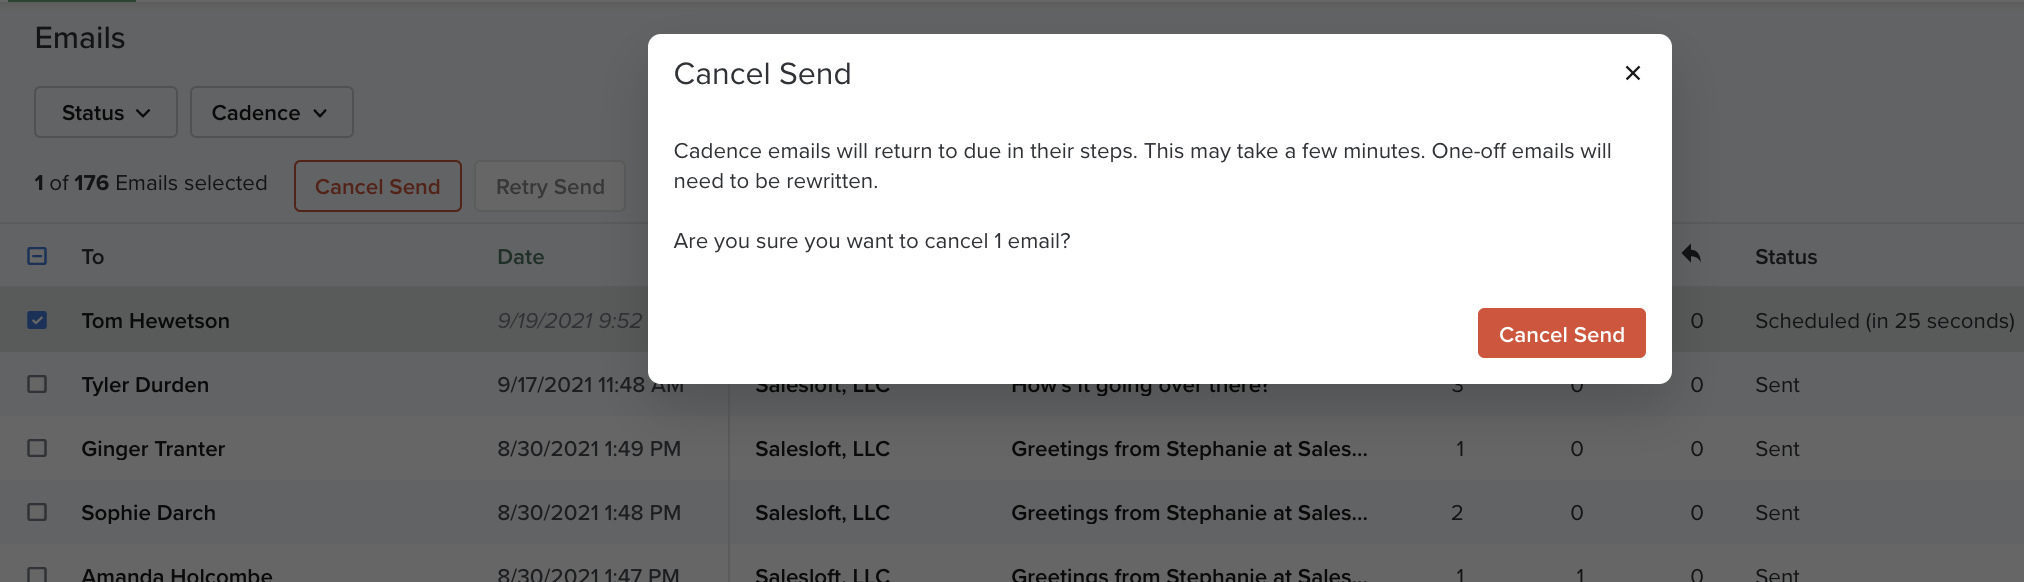This screenshot has height=582, width=2024.
Task: Check the checkbox beside Tyler Durden
Action: (37, 384)
